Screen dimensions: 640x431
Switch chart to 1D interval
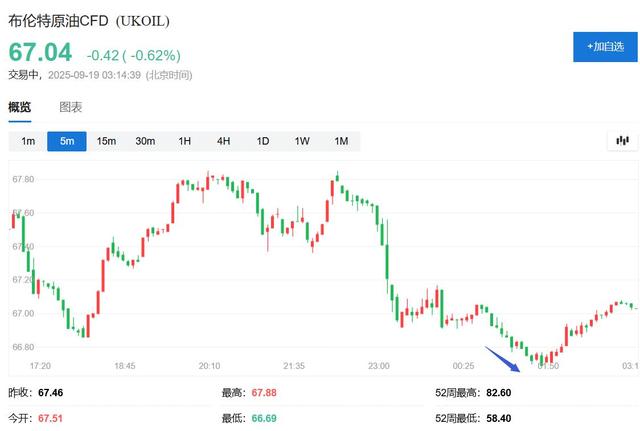coord(263,141)
